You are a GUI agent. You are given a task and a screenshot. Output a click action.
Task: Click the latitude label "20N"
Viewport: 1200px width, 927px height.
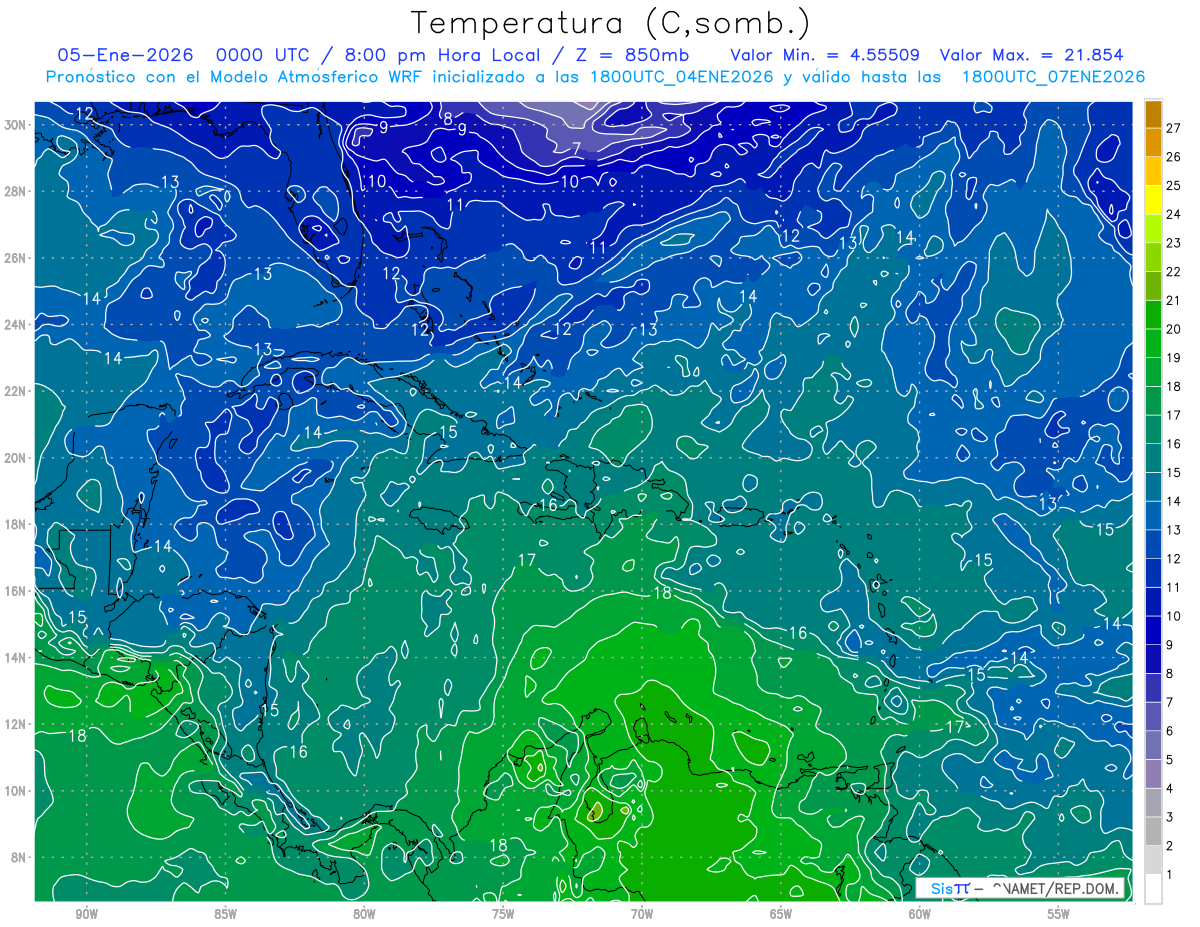click(15, 458)
